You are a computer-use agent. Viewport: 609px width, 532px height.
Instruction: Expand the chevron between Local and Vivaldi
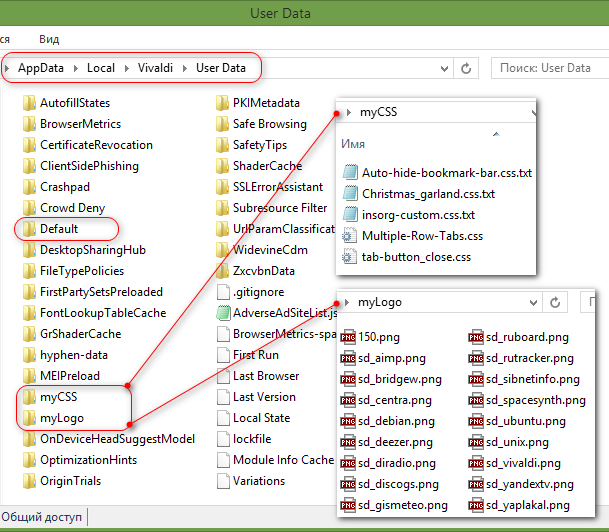point(123,68)
